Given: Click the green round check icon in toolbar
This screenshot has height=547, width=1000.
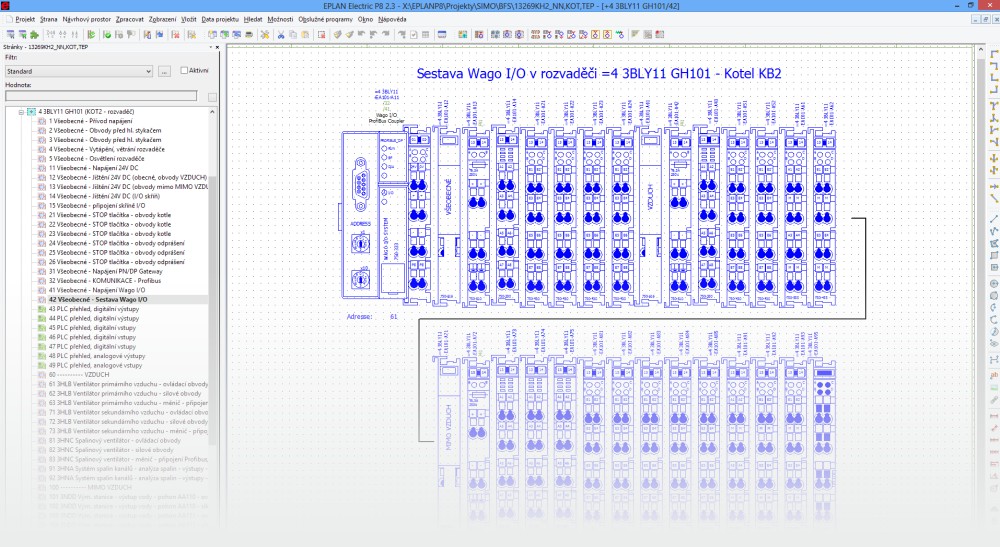Looking at the screenshot, I should pos(107,34).
